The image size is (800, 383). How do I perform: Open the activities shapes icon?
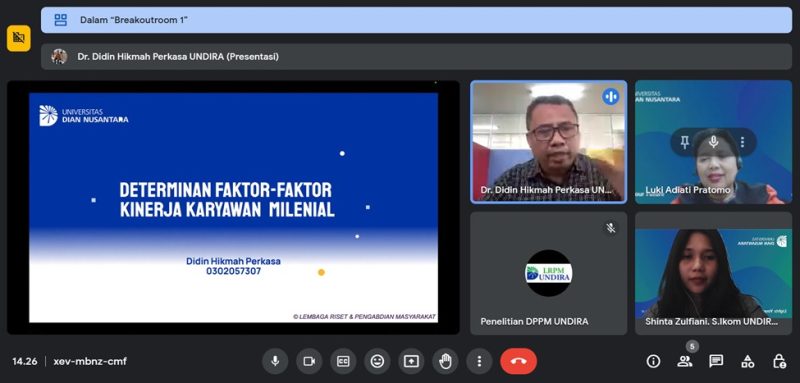[747, 362]
